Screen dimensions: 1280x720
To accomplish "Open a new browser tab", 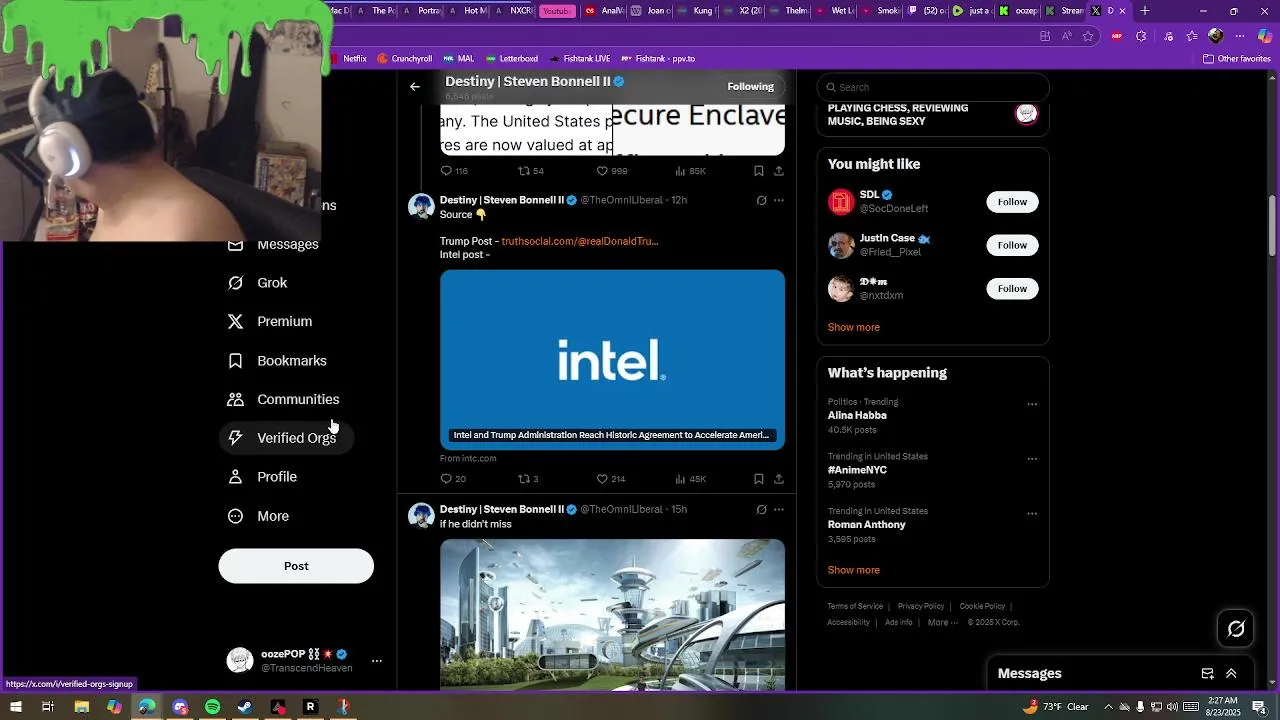I will 1145,11.
